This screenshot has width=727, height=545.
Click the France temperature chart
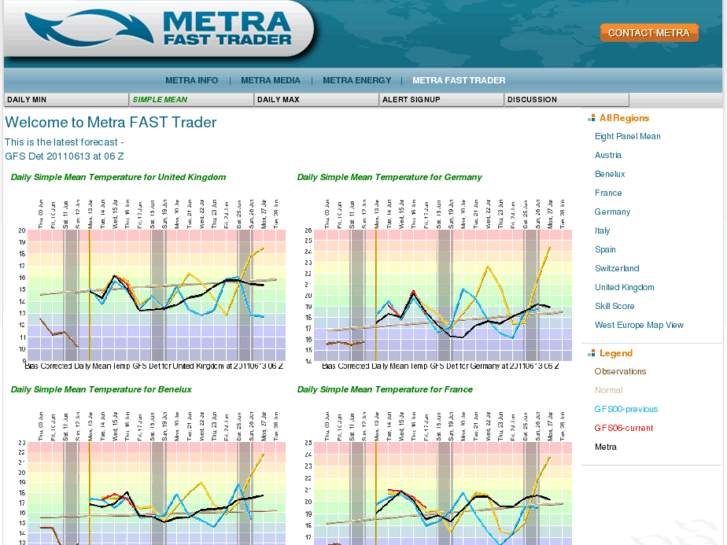[438, 478]
